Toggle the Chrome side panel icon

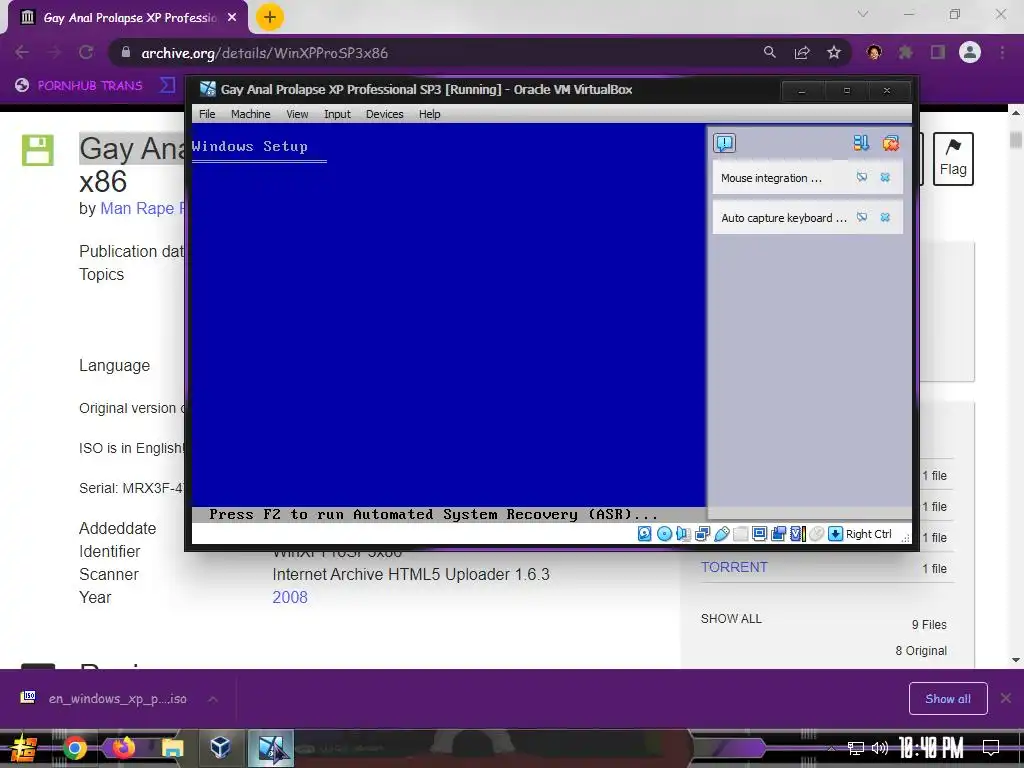click(x=938, y=52)
